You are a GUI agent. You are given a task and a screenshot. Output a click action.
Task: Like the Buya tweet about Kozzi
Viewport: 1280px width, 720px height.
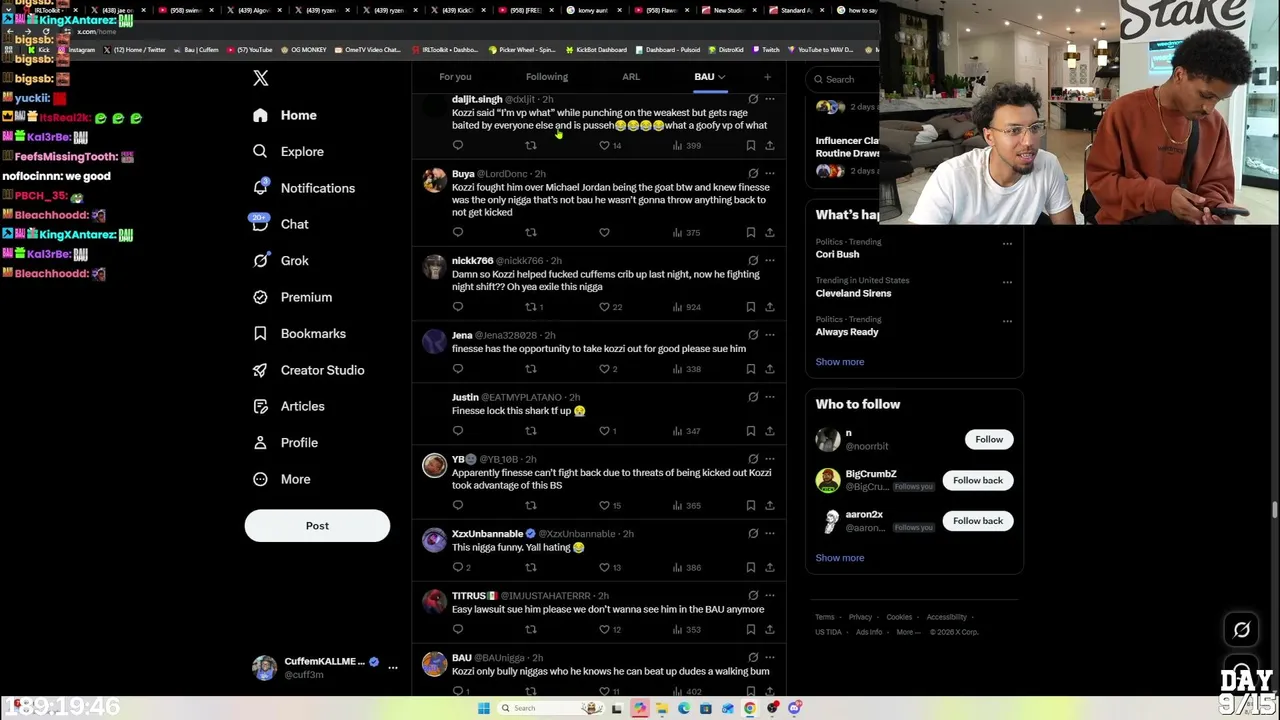pos(604,233)
